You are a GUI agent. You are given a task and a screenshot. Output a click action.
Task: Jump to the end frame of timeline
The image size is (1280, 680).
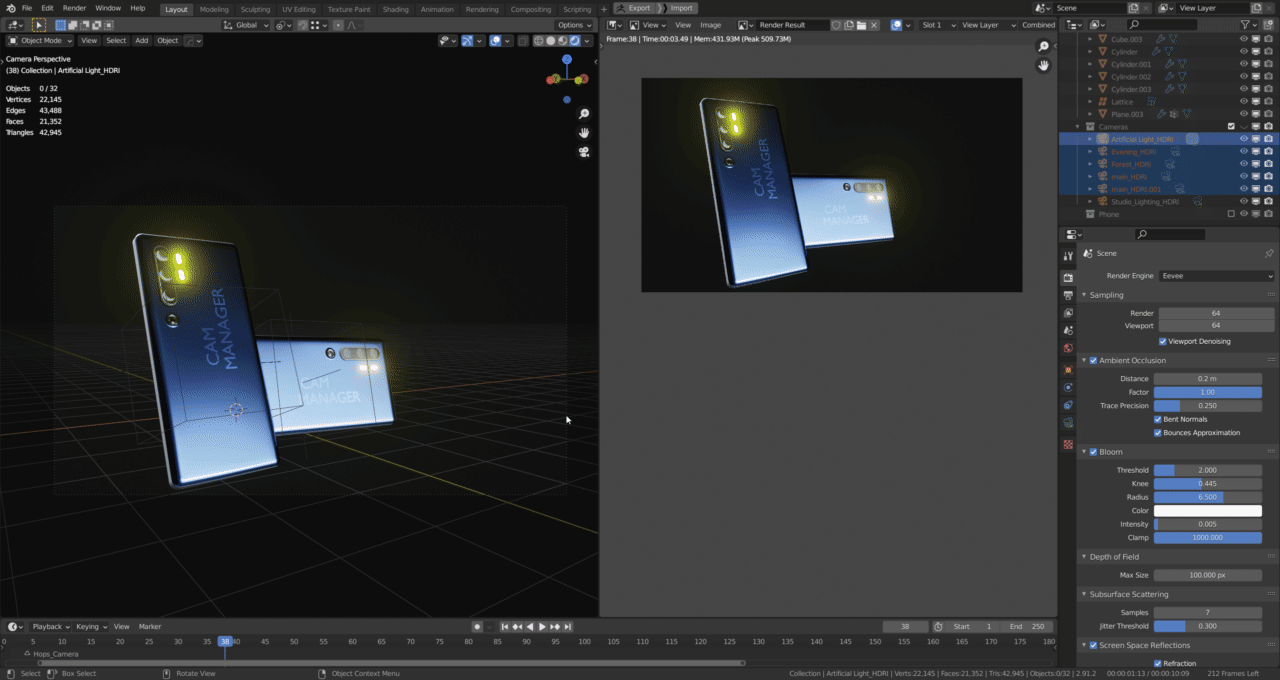[x=567, y=627]
